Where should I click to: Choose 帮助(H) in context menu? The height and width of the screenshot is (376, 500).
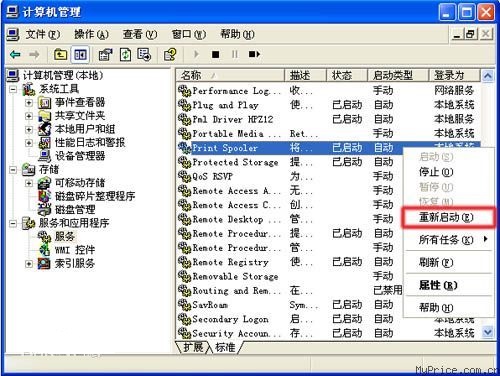448,307
